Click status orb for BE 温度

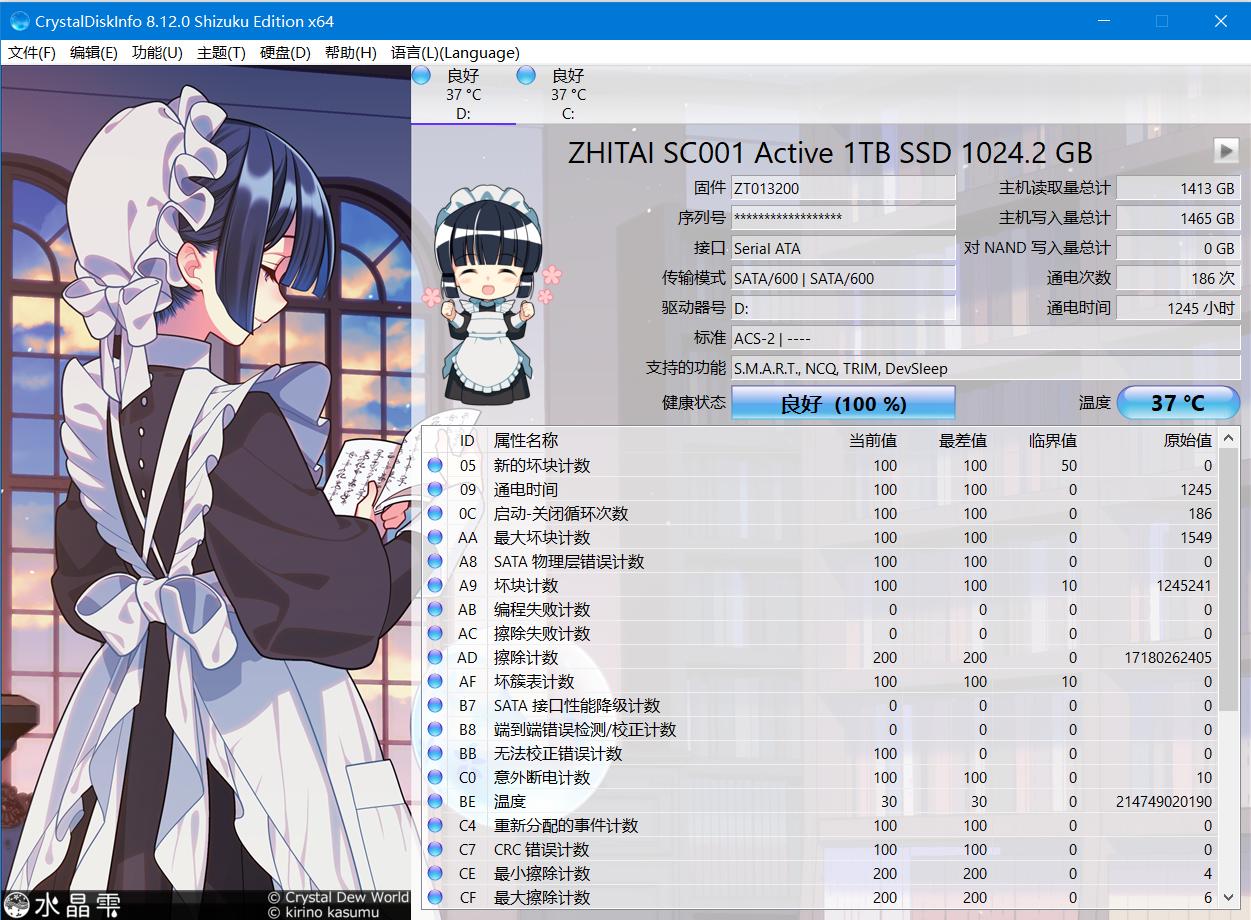tap(435, 801)
